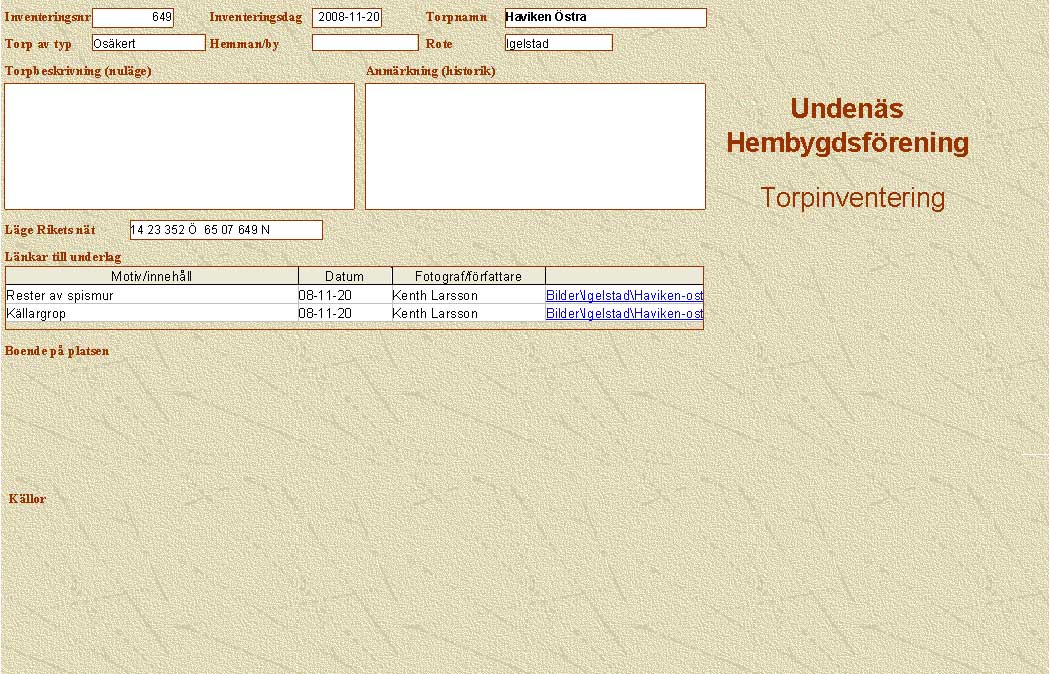1050x674 pixels.
Task: Click the empty Hemman/by field
Action: tap(364, 43)
